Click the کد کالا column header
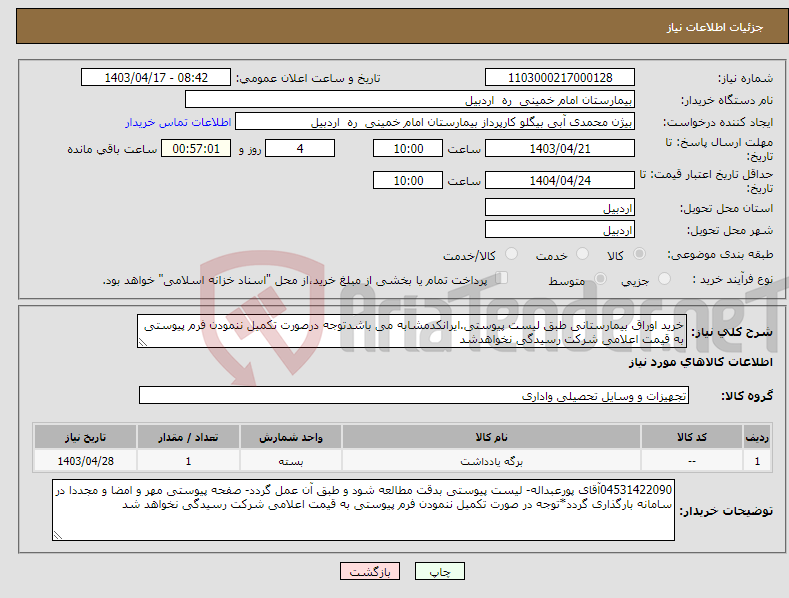The image size is (789, 598). (692, 437)
